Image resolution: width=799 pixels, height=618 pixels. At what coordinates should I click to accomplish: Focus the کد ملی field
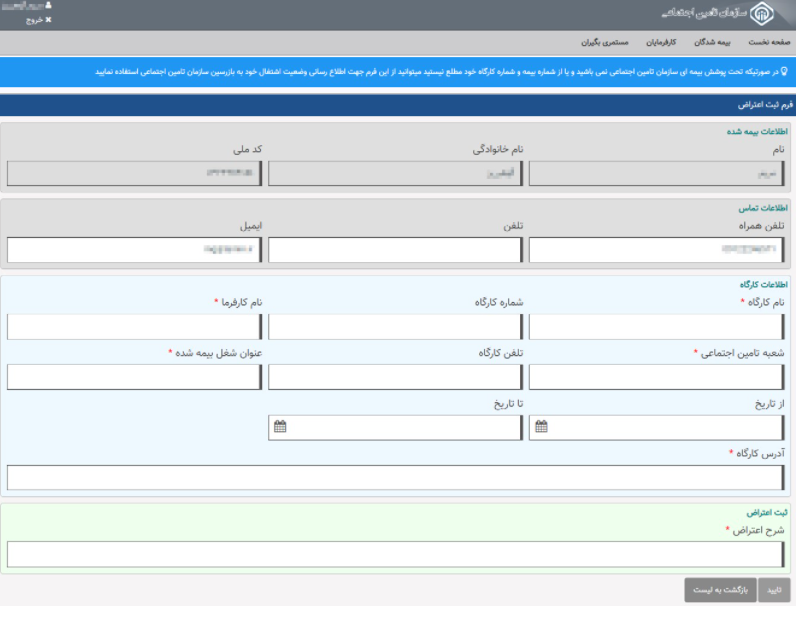pos(135,174)
